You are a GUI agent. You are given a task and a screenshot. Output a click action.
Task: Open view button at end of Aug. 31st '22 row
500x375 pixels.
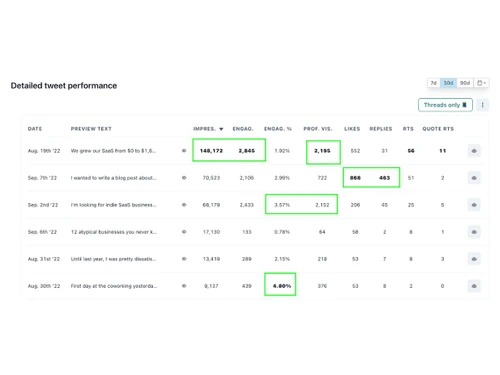click(474, 259)
